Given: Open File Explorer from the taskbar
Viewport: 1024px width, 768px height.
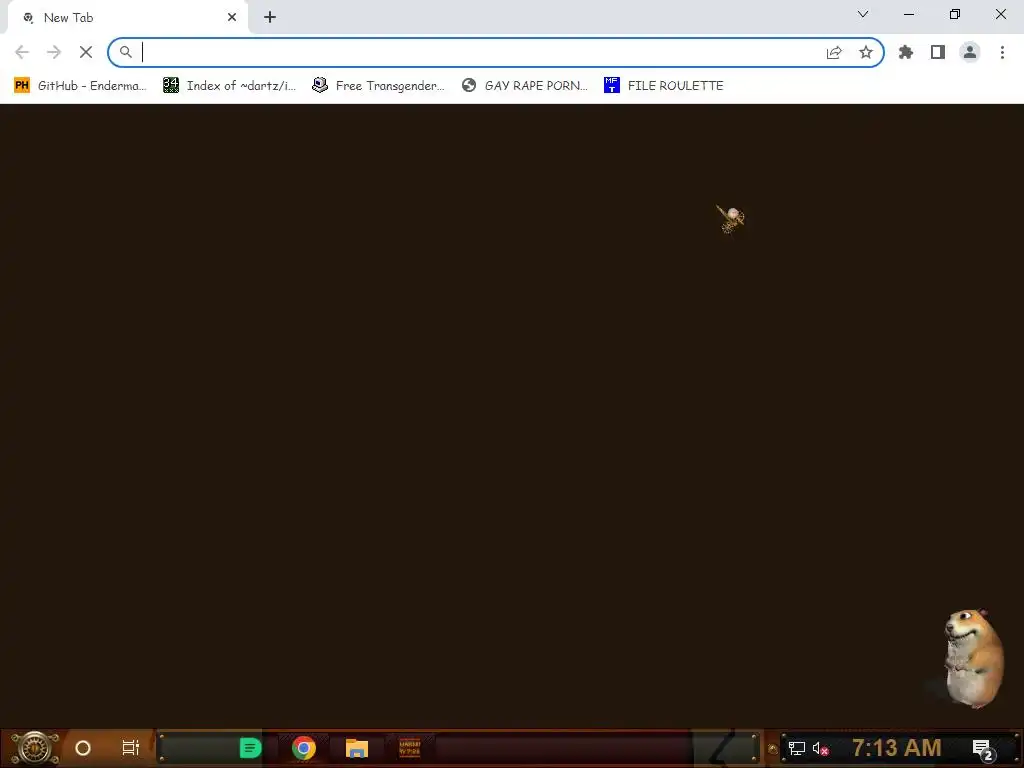Looking at the screenshot, I should (357, 748).
